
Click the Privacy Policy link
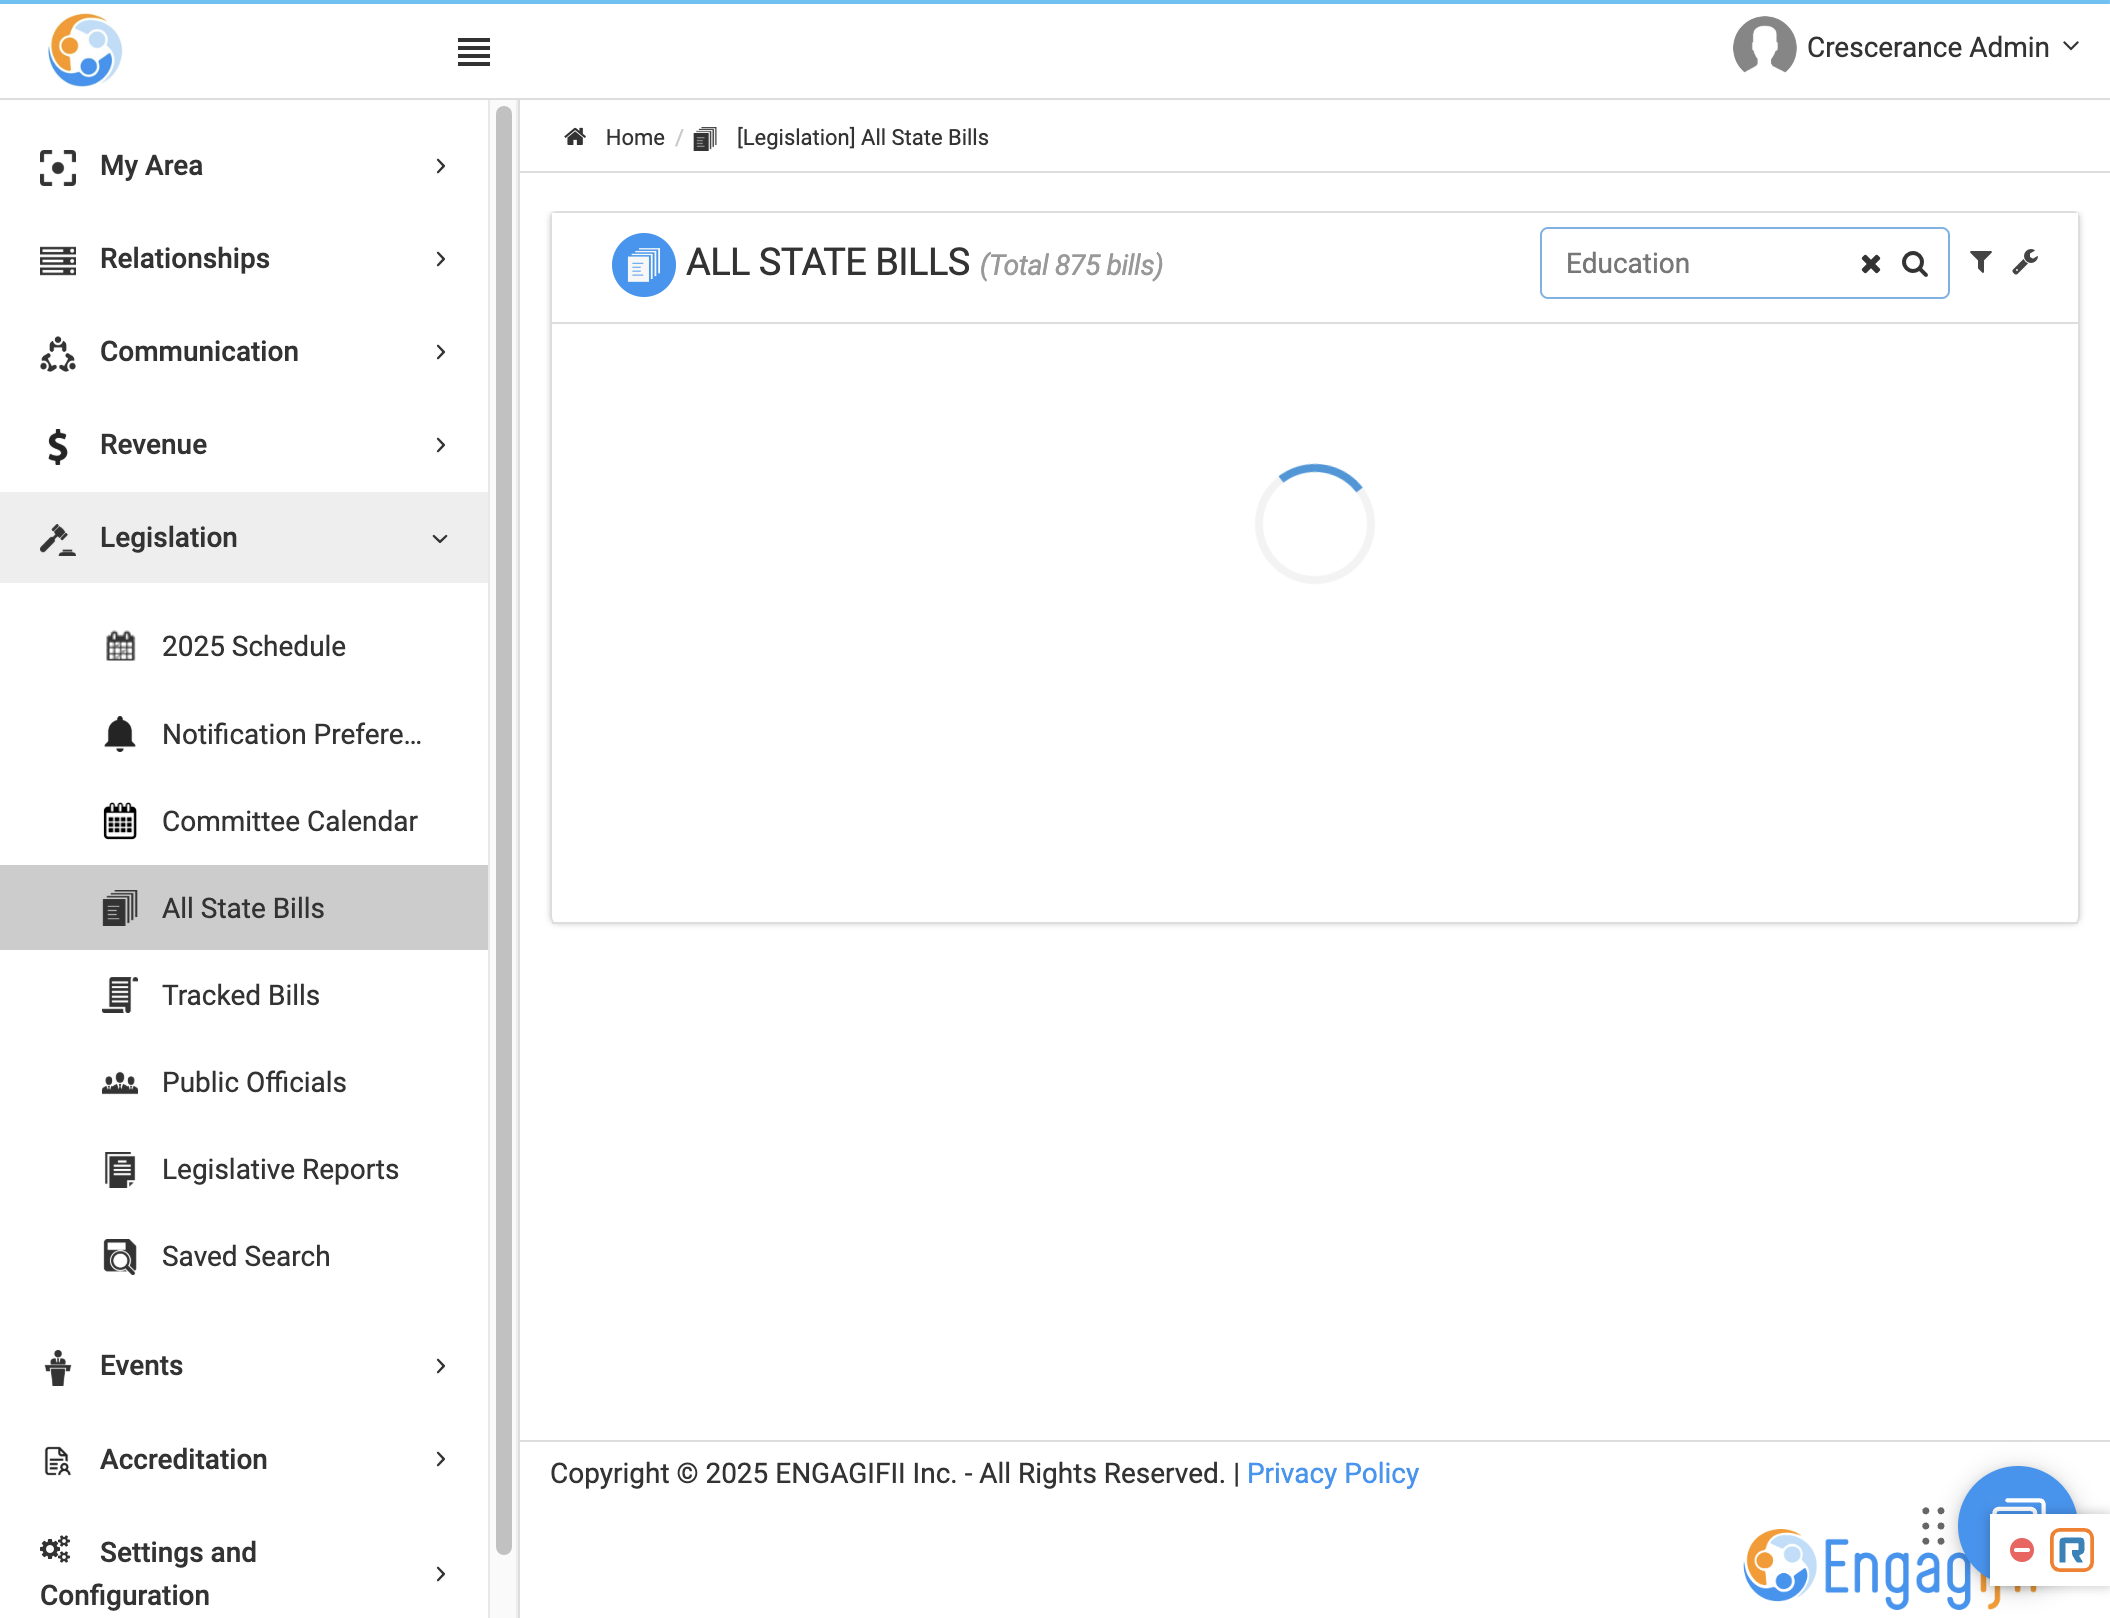pos(1332,1473)
